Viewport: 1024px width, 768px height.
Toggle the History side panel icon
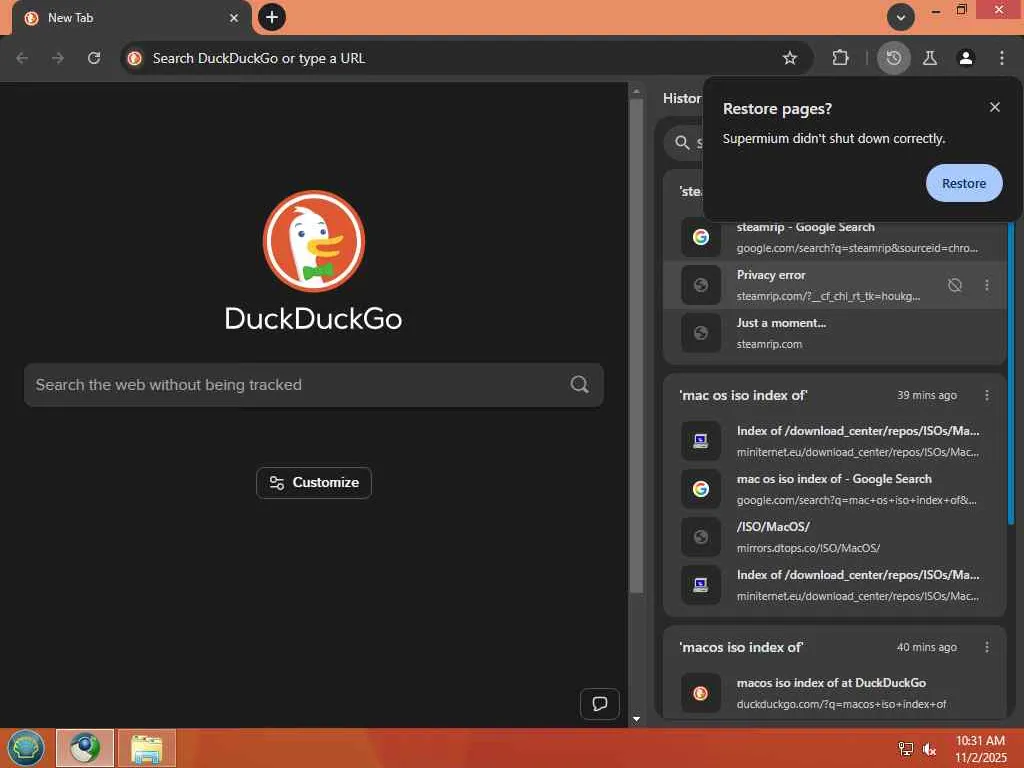coord(893,58)
